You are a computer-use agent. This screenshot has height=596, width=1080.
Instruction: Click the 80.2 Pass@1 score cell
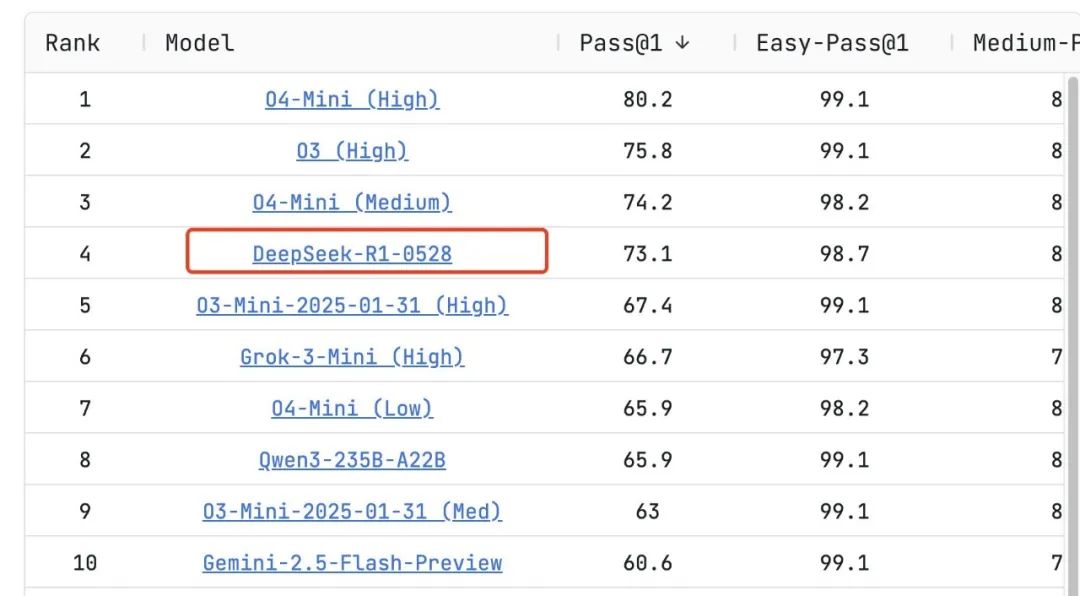click(647, 99)
